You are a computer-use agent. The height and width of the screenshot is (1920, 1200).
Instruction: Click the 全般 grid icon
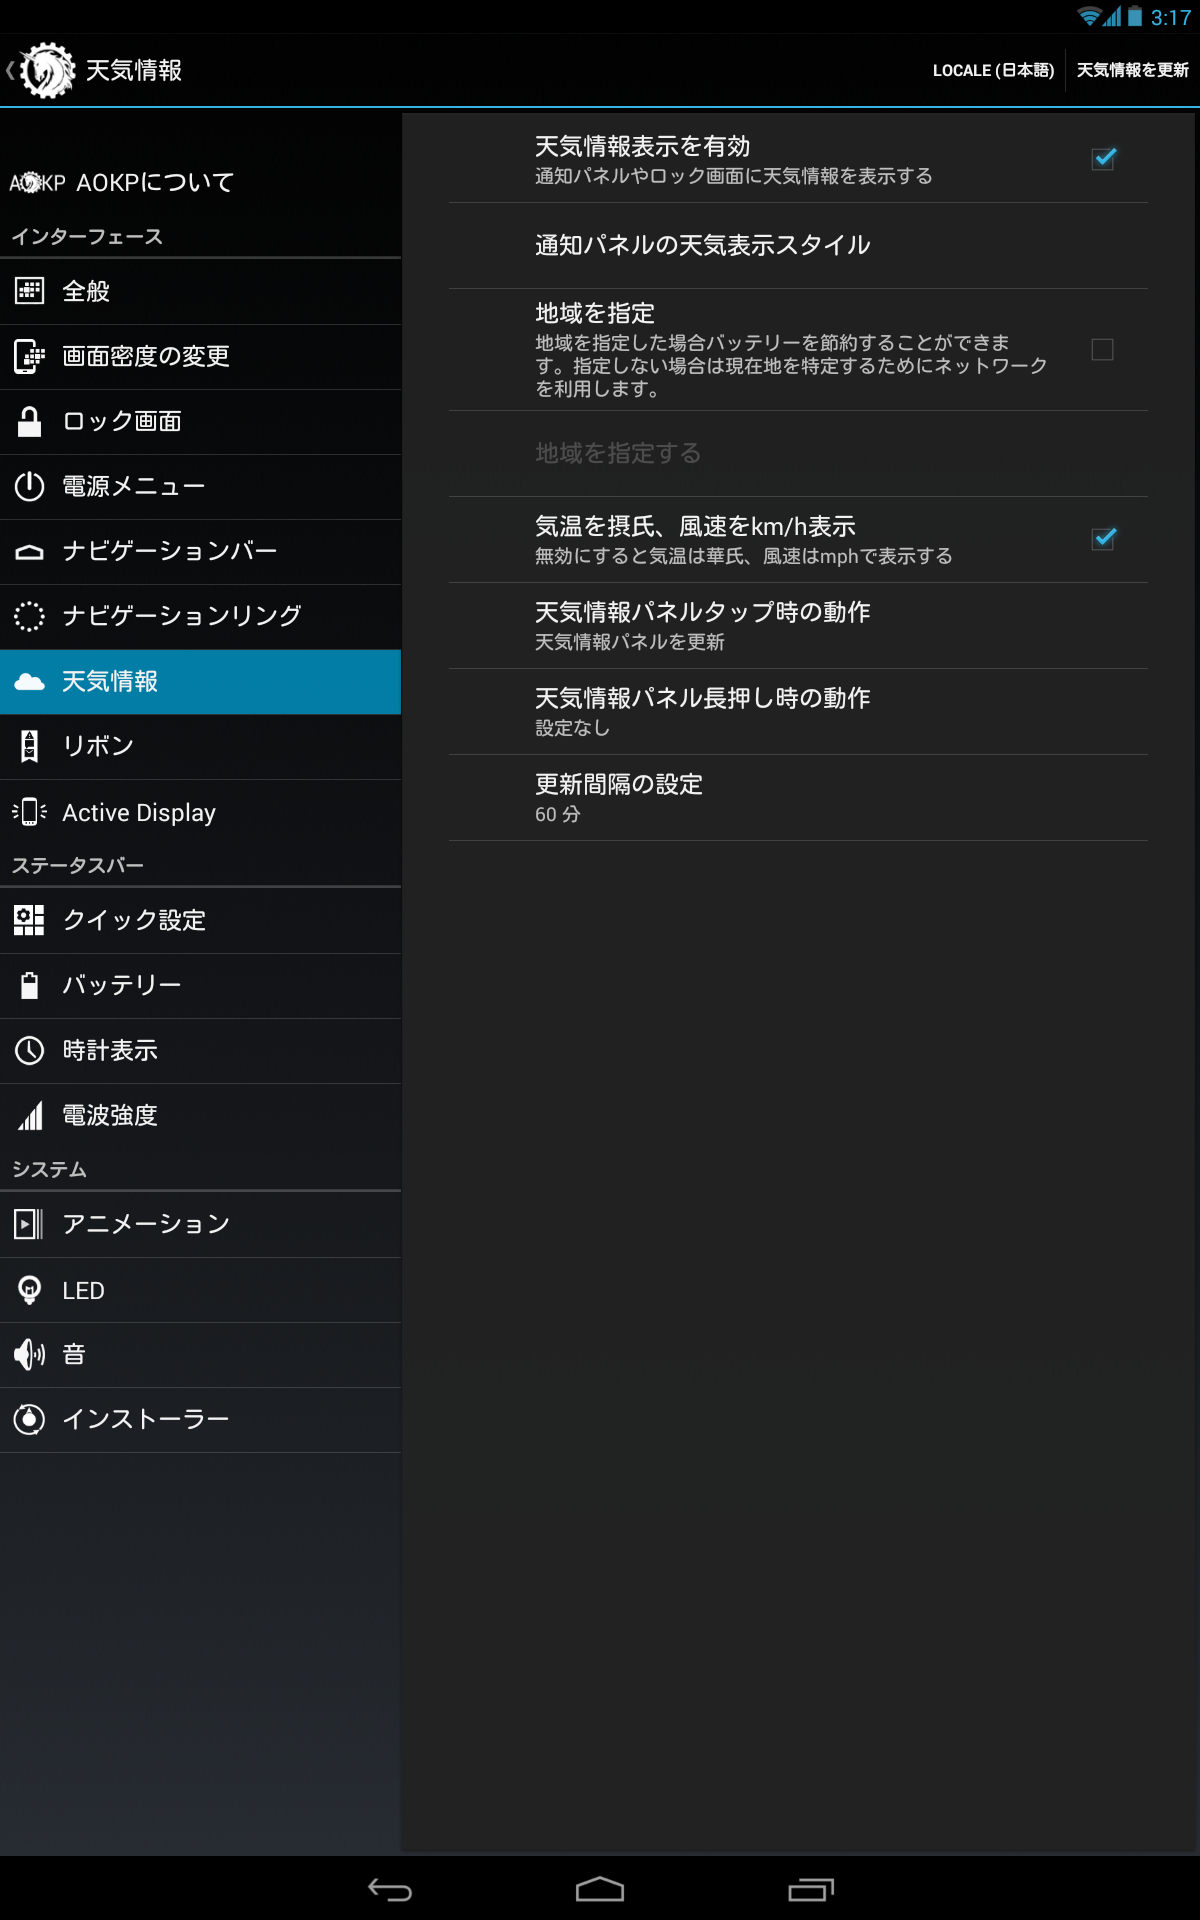pyautogui.click(x=30, y=291)
